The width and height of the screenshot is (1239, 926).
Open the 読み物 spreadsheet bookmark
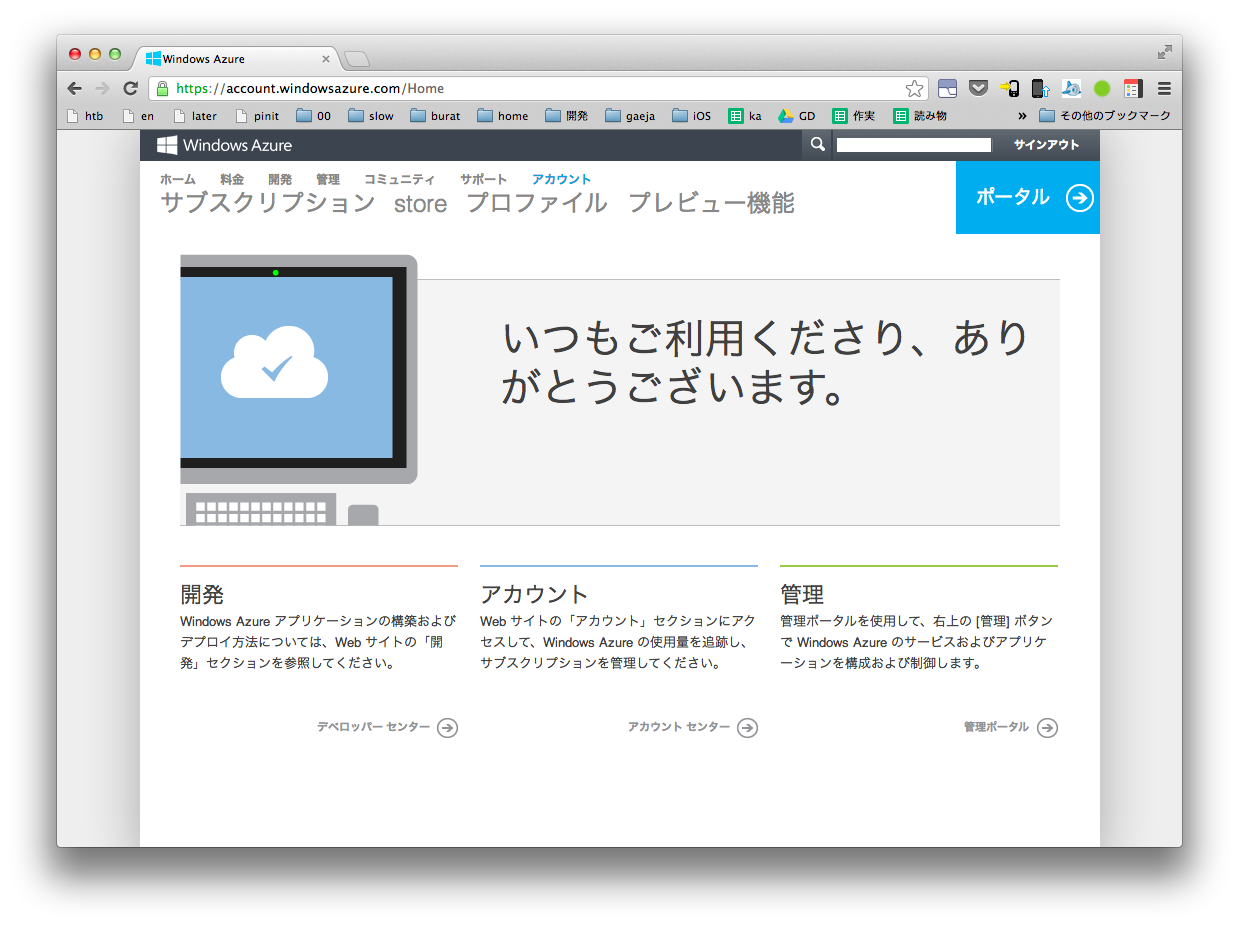[x=920, y=116]
